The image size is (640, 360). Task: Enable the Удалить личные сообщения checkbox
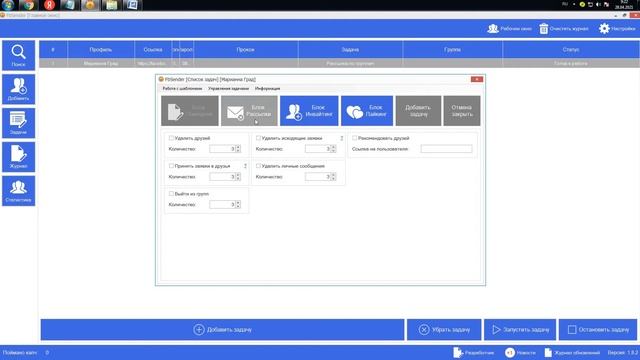coord(258,166)
